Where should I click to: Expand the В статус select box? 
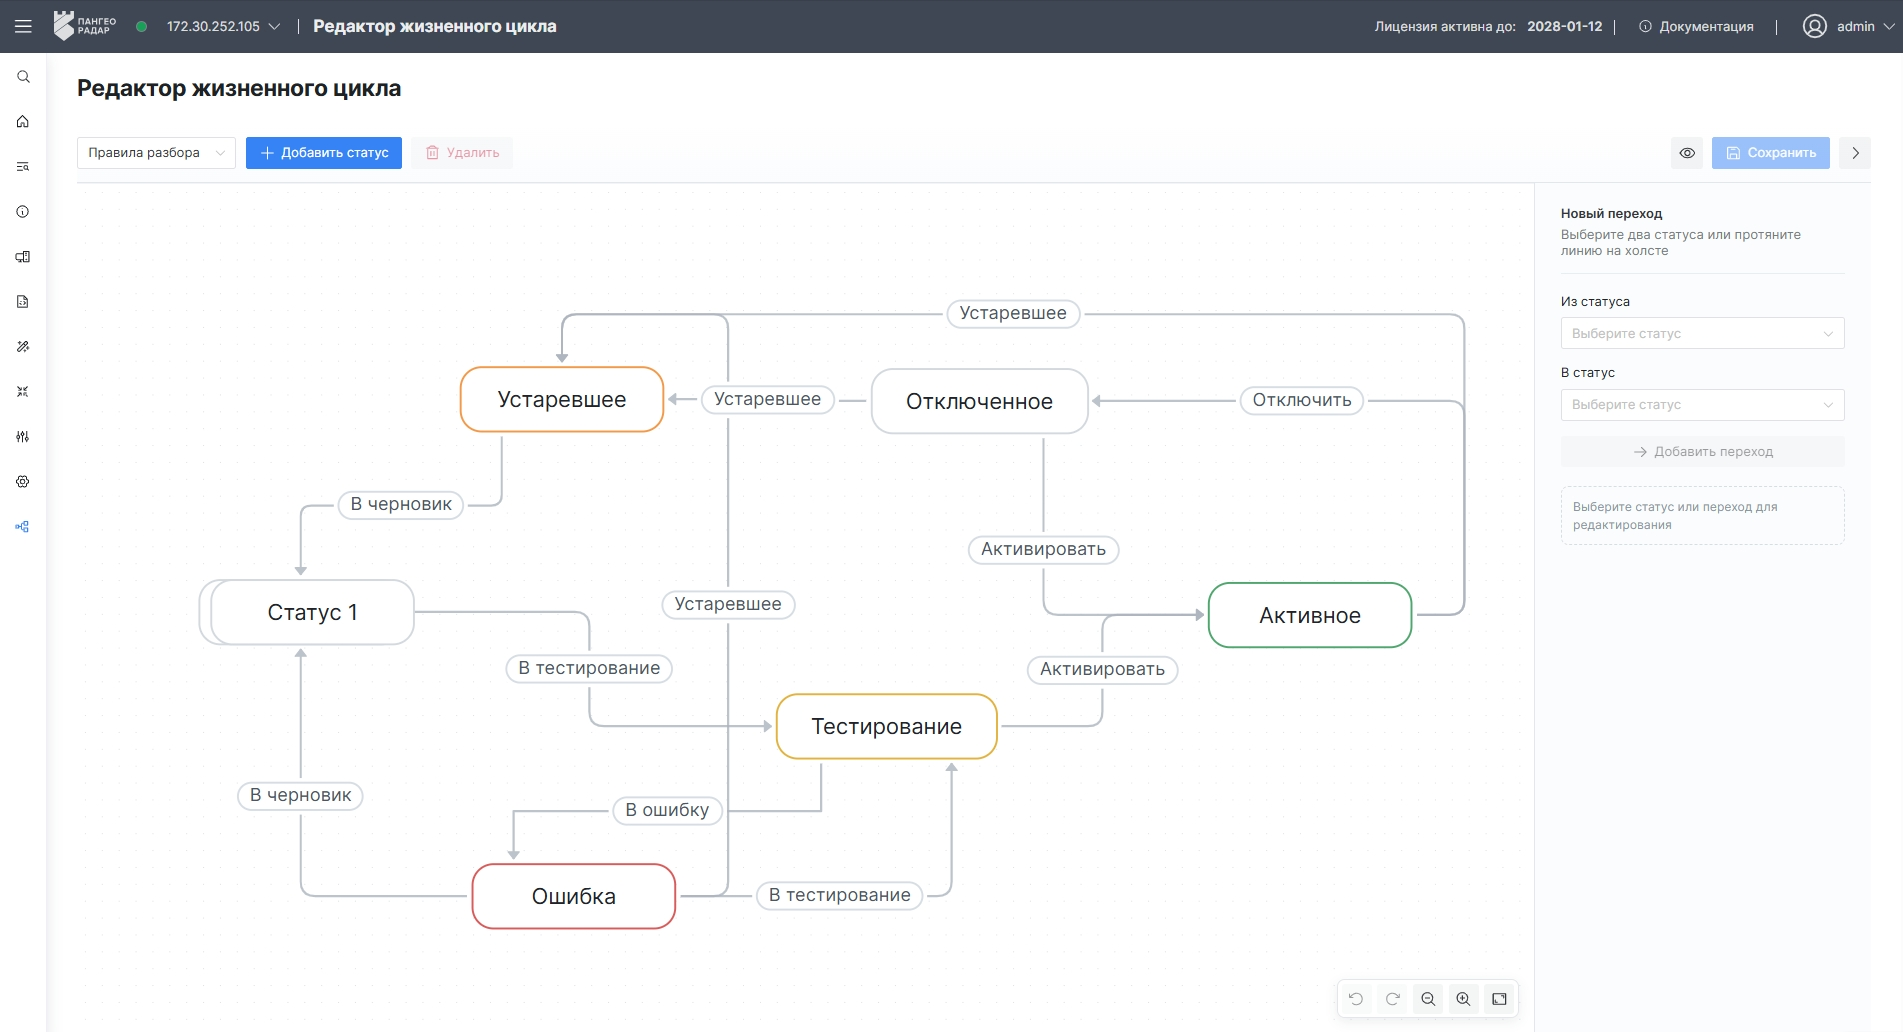pyautogui.click(x=1702, y=405)
